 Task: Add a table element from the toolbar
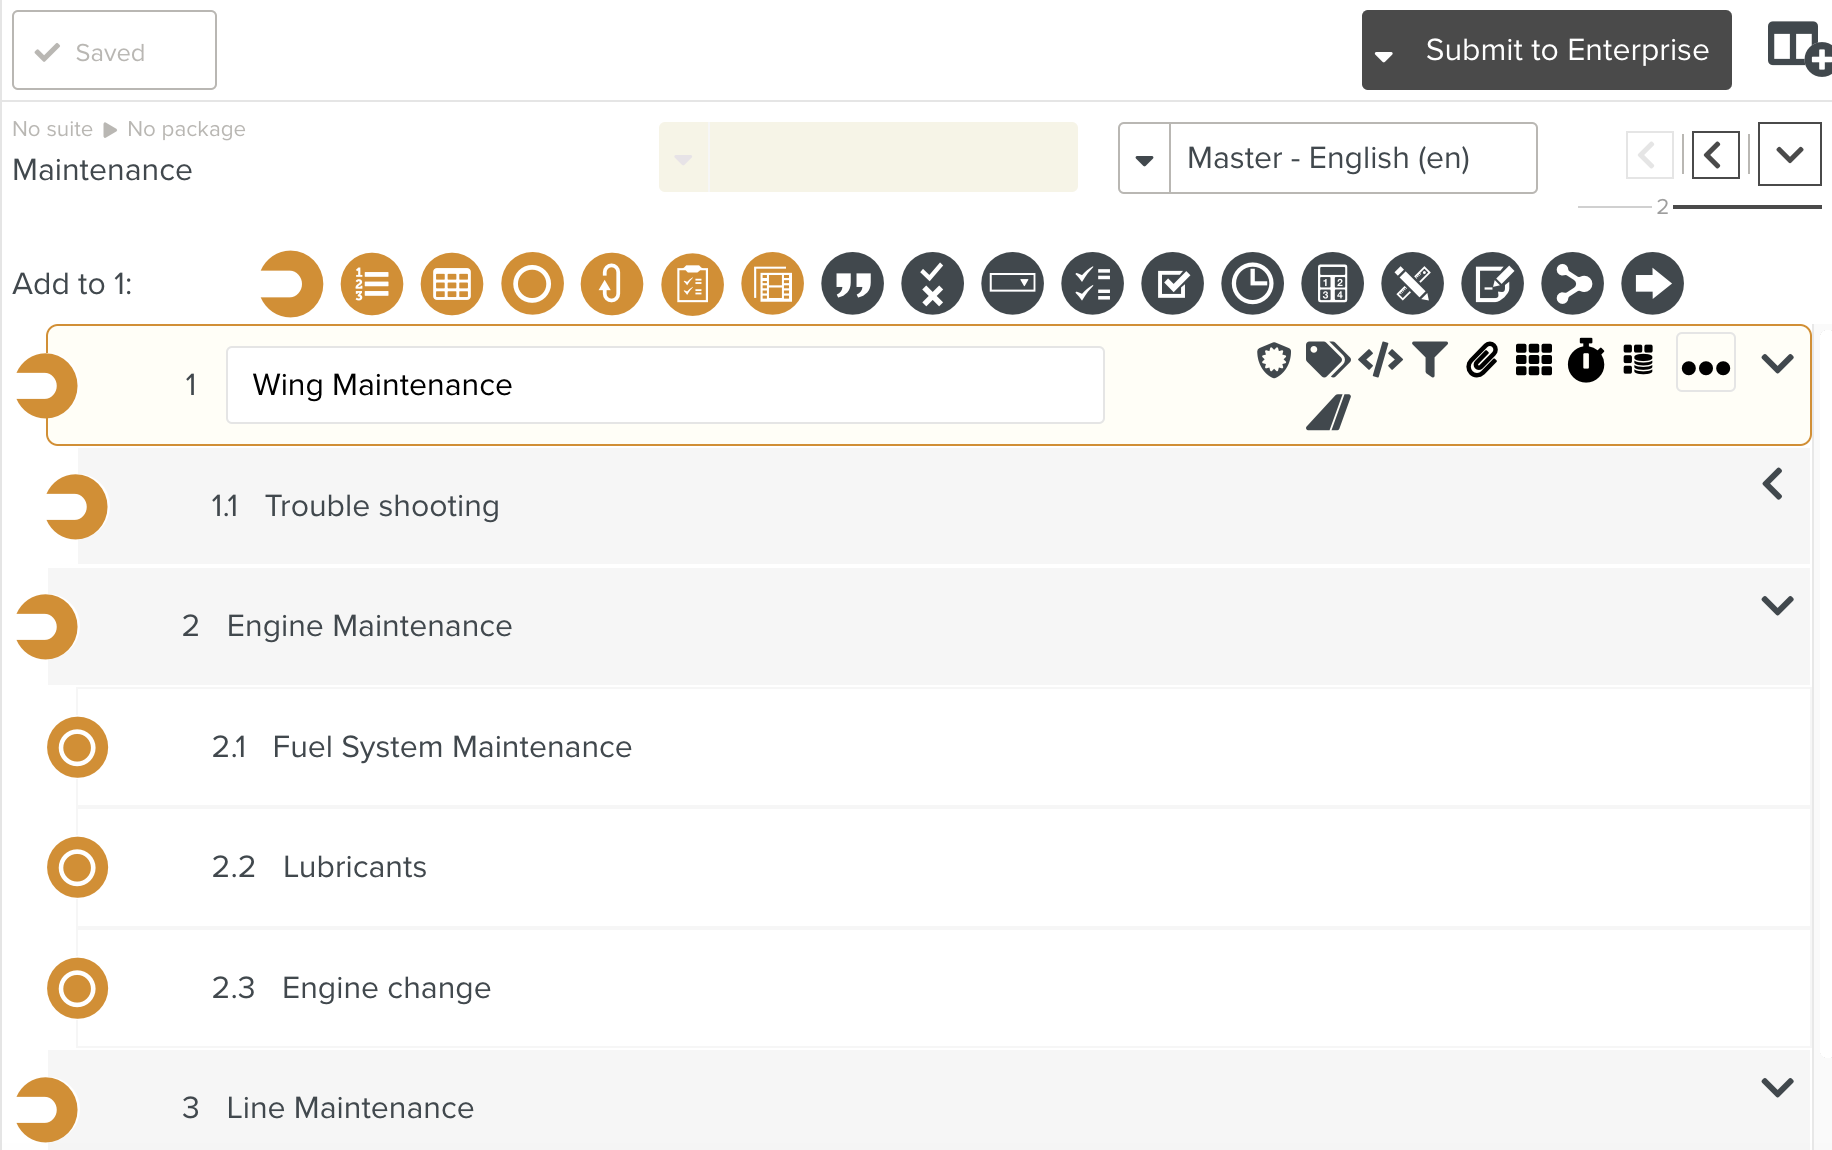pyautogui.click(x=452, y=284)
